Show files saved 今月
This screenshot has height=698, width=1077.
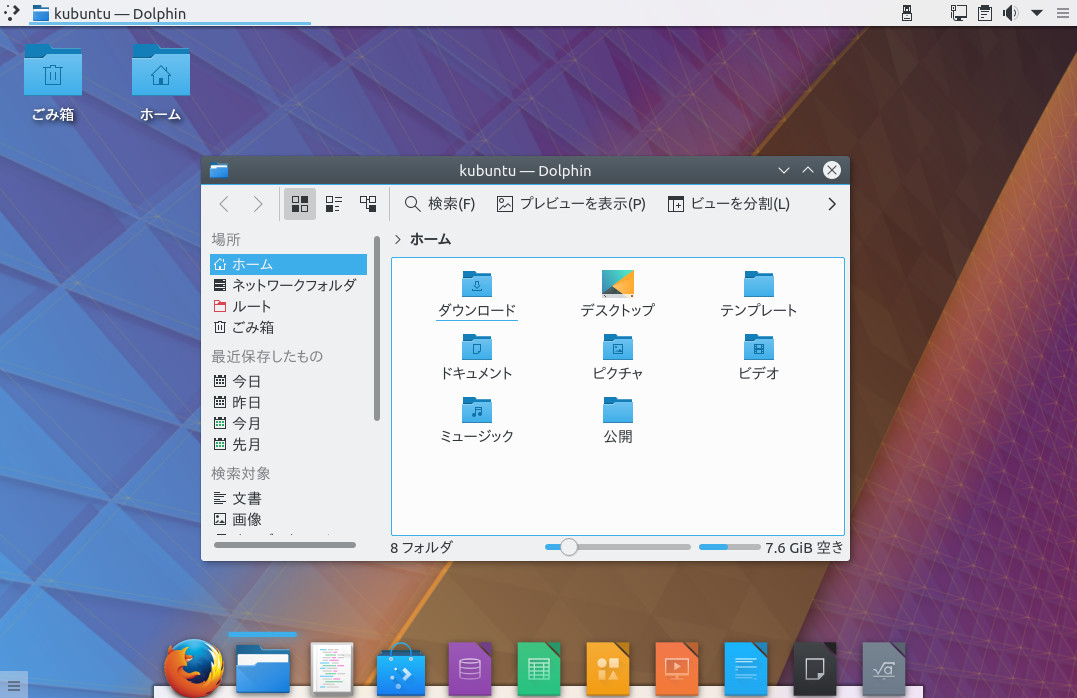pos(288,424)
